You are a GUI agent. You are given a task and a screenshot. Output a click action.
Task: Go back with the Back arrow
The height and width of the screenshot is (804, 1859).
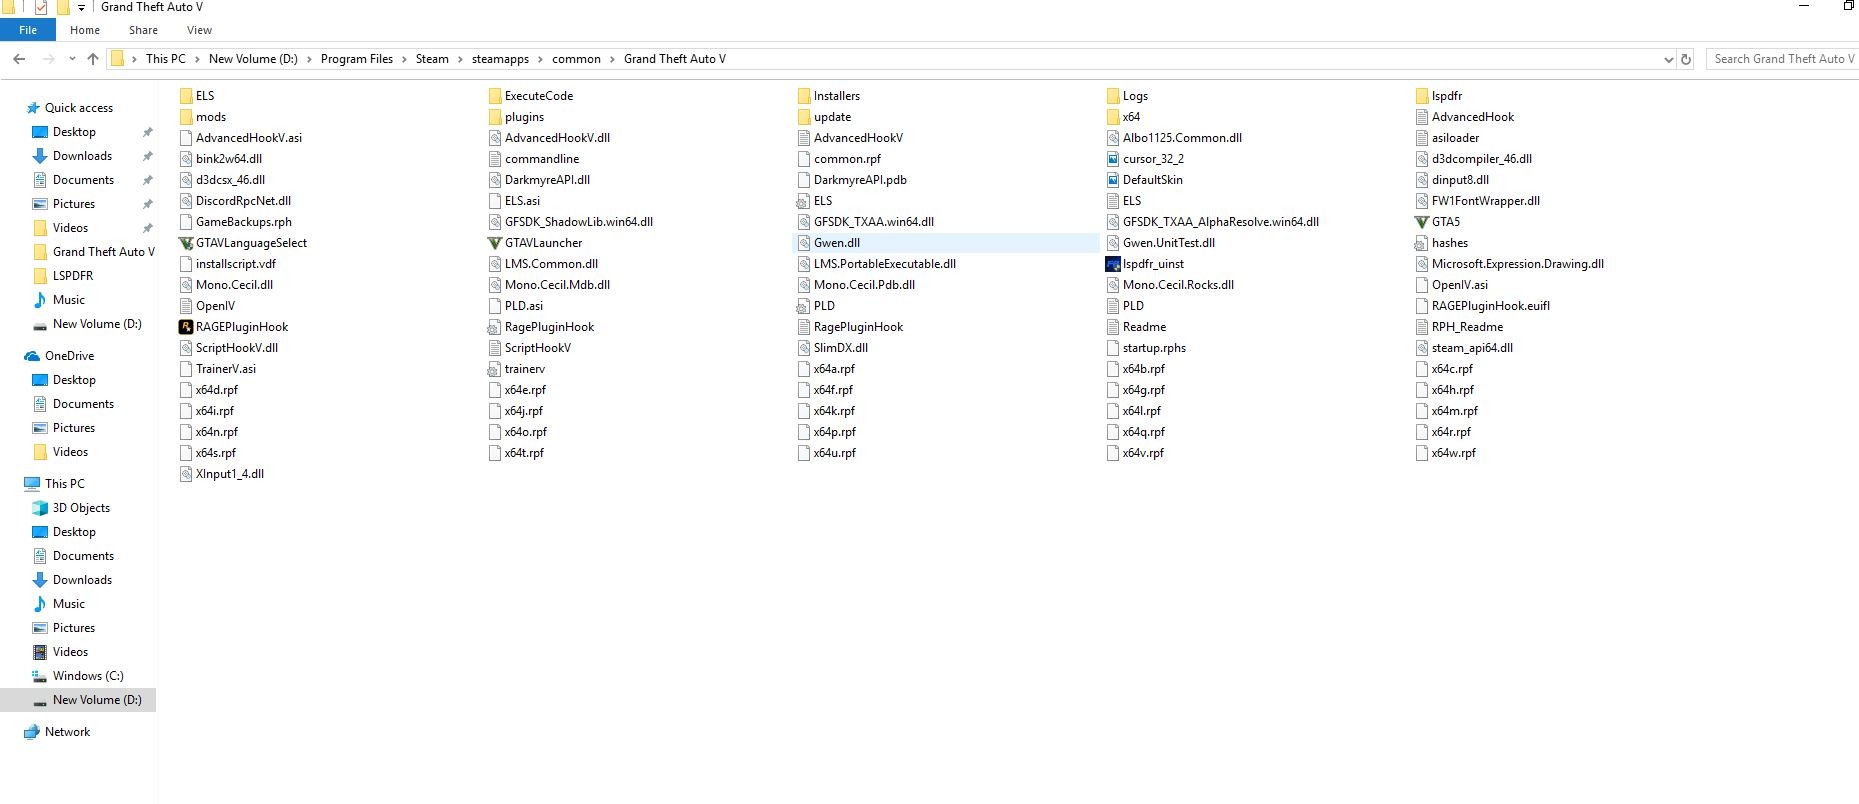coord(19,59)
